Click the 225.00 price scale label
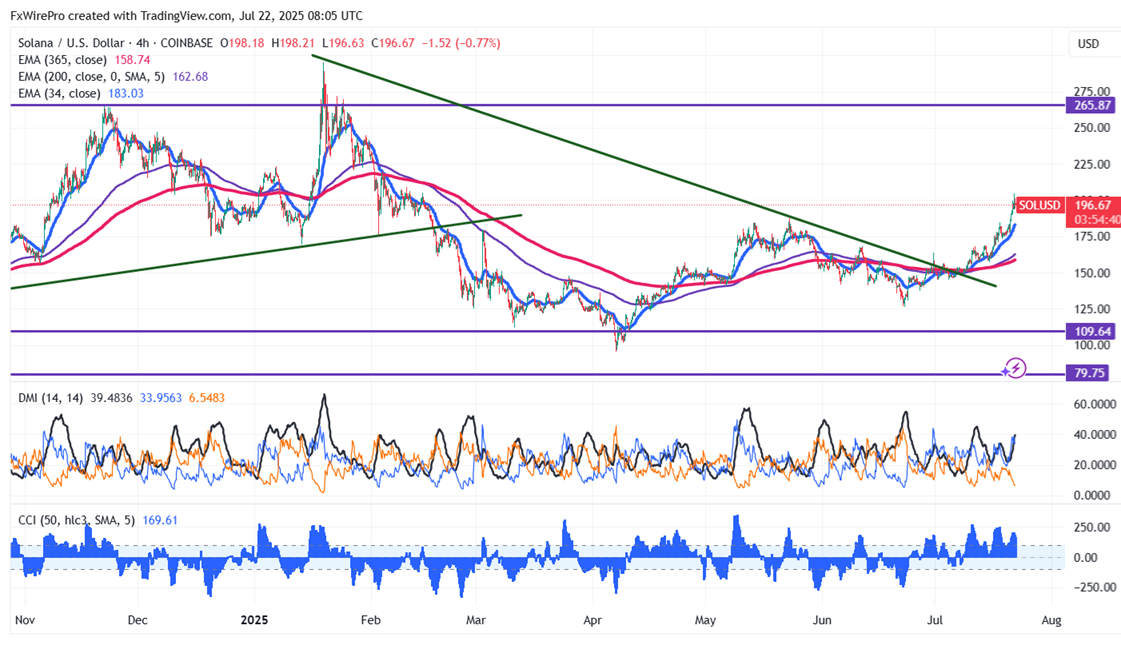This screenshot has width=1121, height=645. pos(1092,164)
